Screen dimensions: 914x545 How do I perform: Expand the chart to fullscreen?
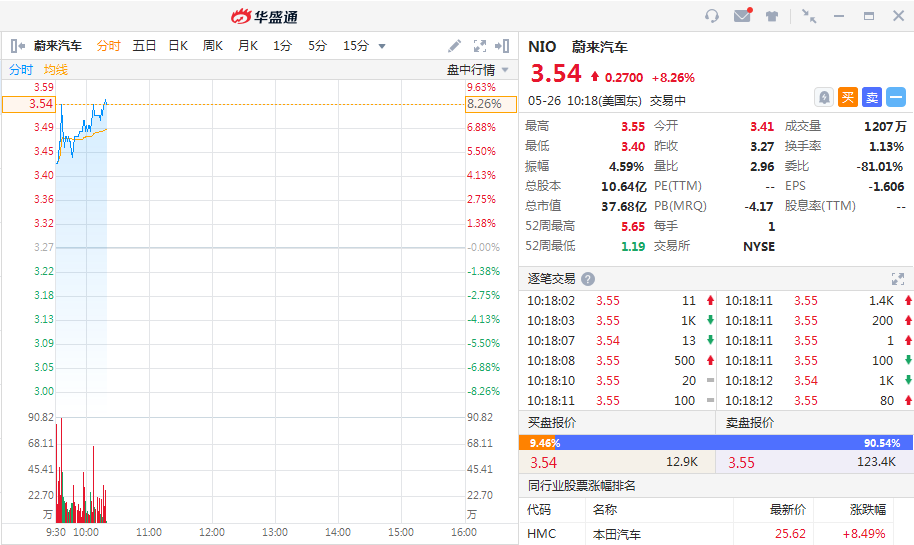[480, 46]
